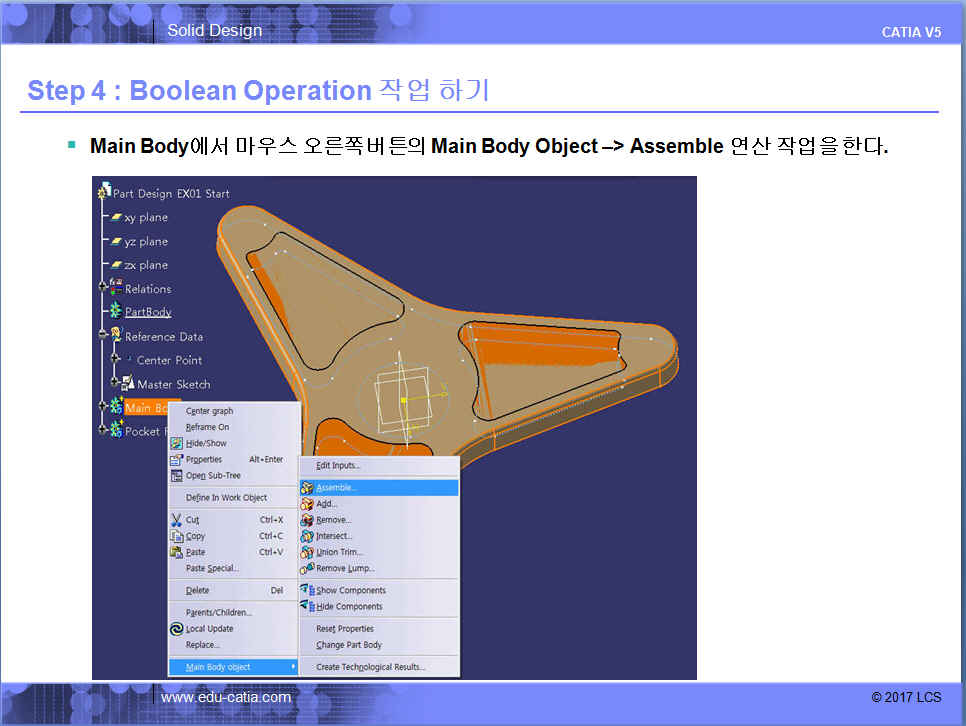
Task: Open the Main Body object submenu arrow
Action: click(x=293, y=667)
